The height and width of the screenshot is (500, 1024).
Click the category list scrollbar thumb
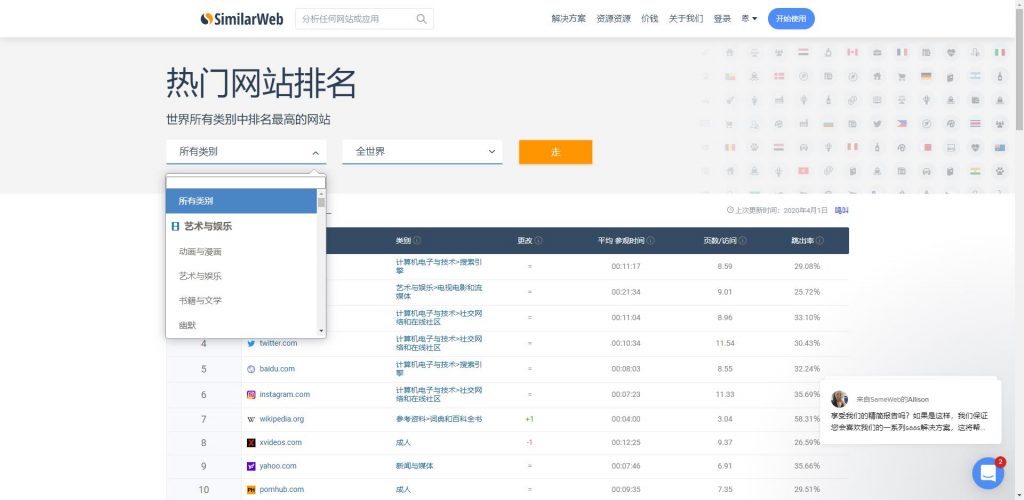click(321, 202)
